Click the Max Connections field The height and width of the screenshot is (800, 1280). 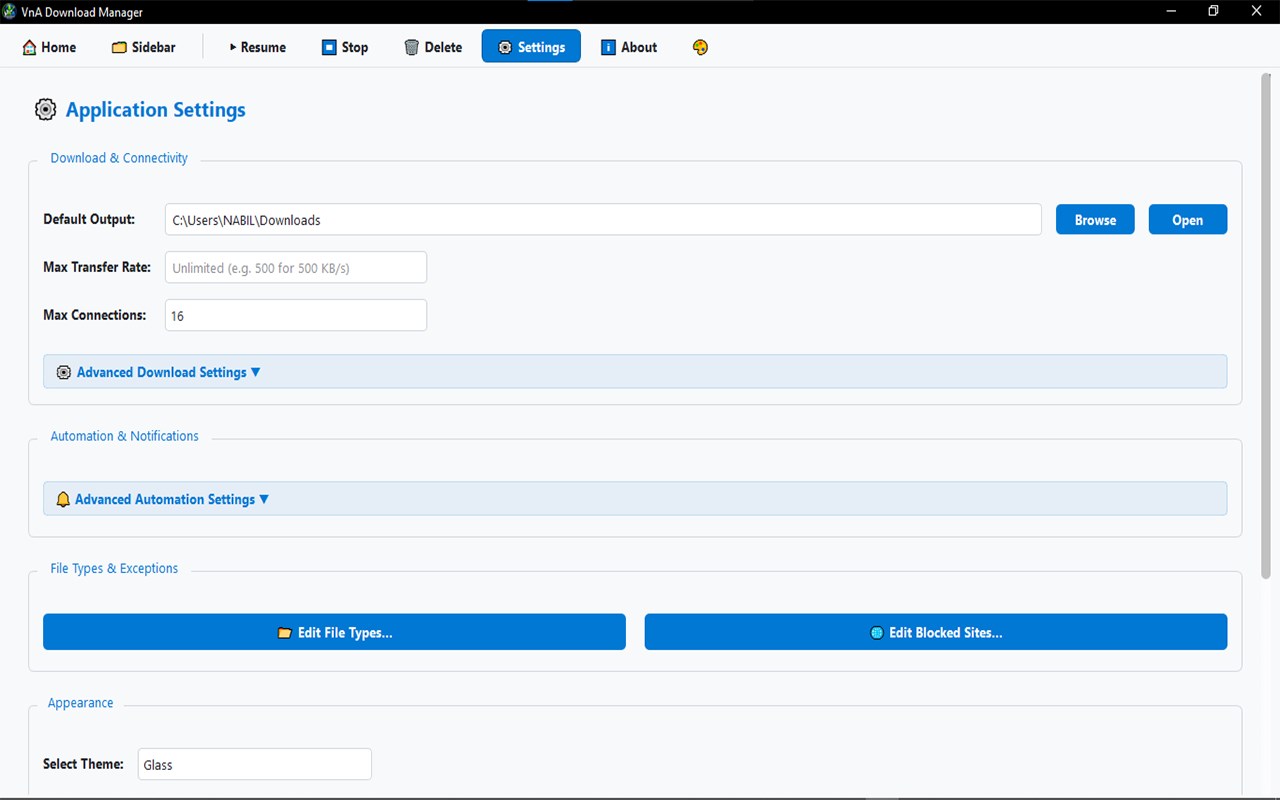pos(296,315)
